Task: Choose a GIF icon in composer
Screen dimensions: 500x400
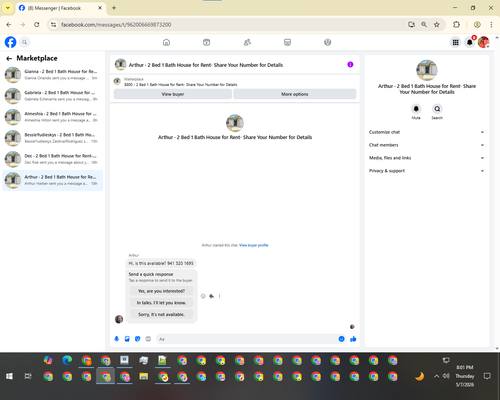Action: click(x=148, y=339)
